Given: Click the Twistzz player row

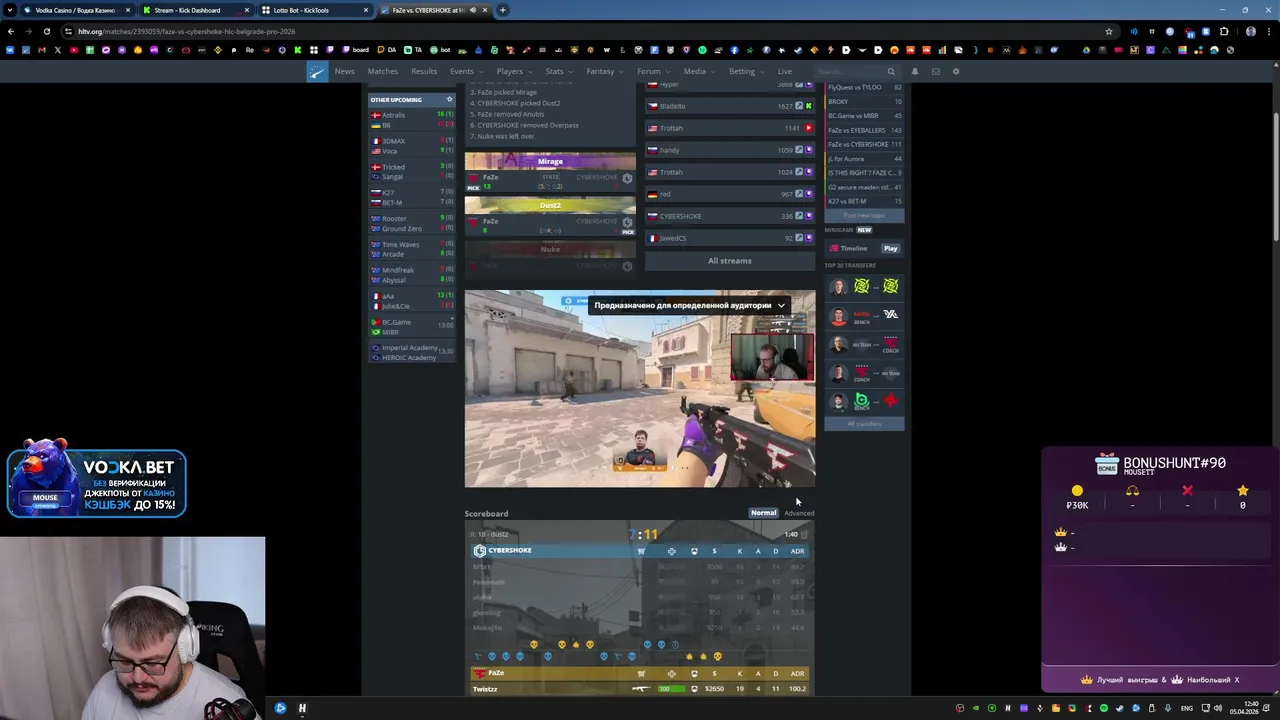Looking at the screenshot, I should [640, 689].
